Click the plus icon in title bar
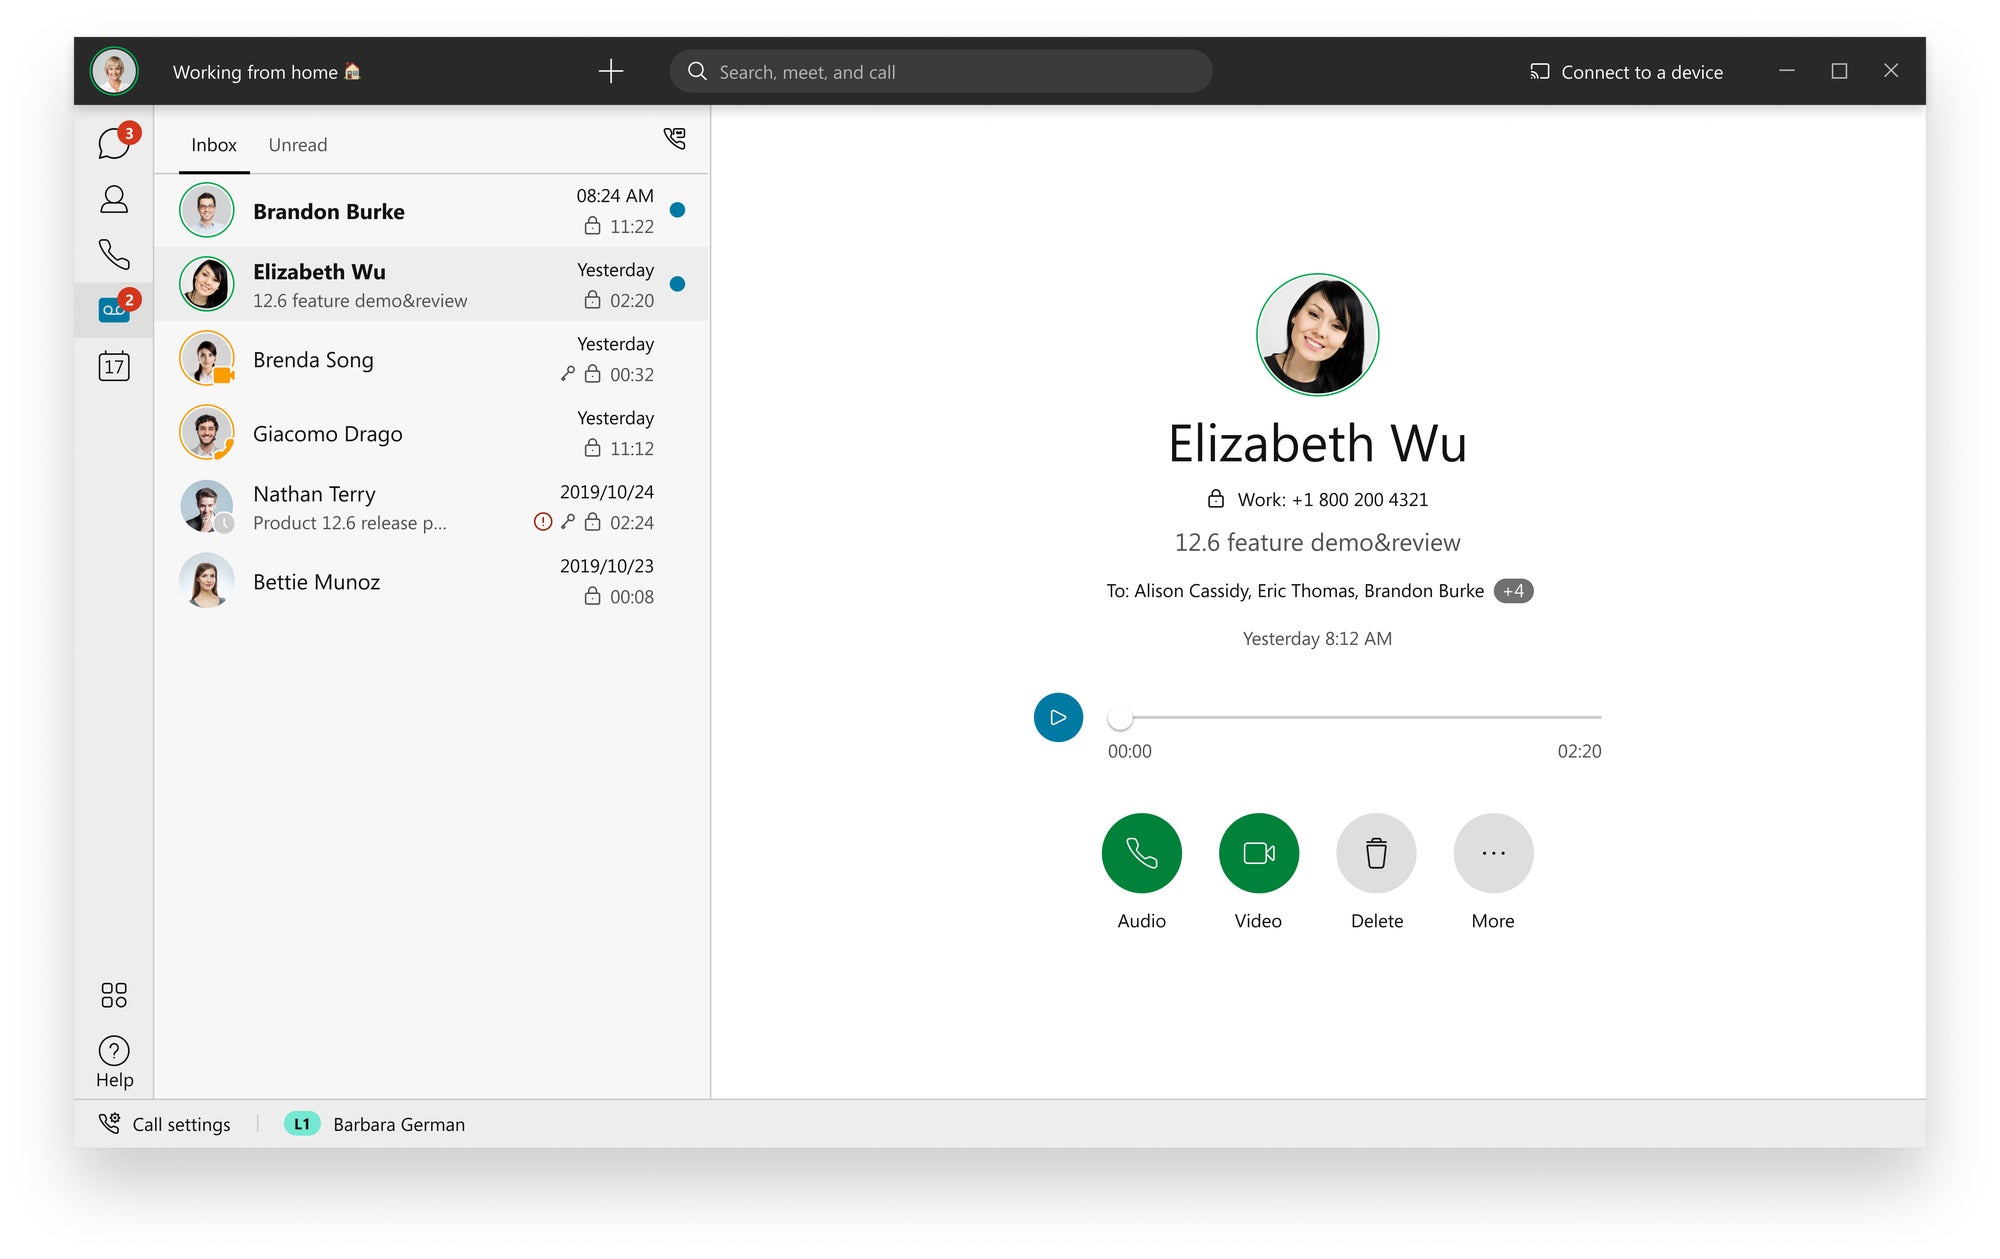The height and width of the screenshot is (1259, 2000). [x=610, y=71]
